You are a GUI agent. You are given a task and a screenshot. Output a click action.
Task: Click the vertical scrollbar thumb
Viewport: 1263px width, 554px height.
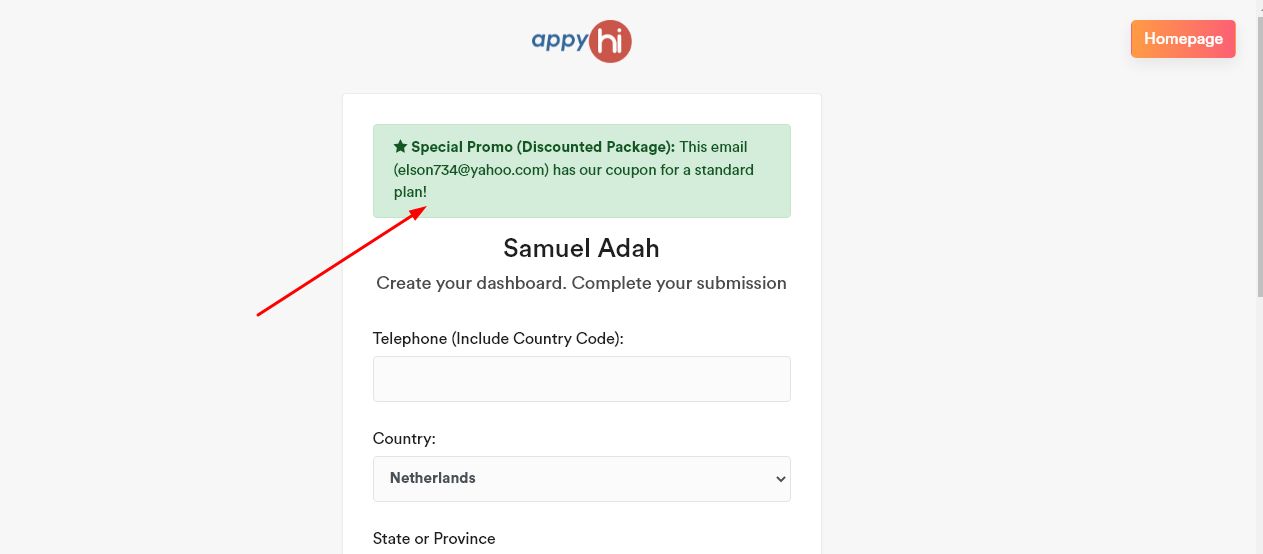(1258, 150)
